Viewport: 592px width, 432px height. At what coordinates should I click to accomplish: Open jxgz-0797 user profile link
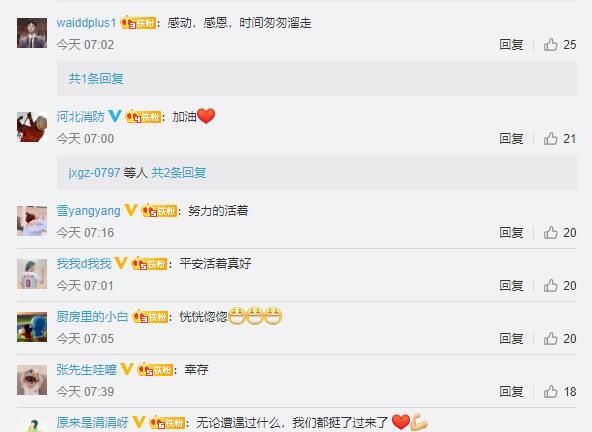[94, 173]
